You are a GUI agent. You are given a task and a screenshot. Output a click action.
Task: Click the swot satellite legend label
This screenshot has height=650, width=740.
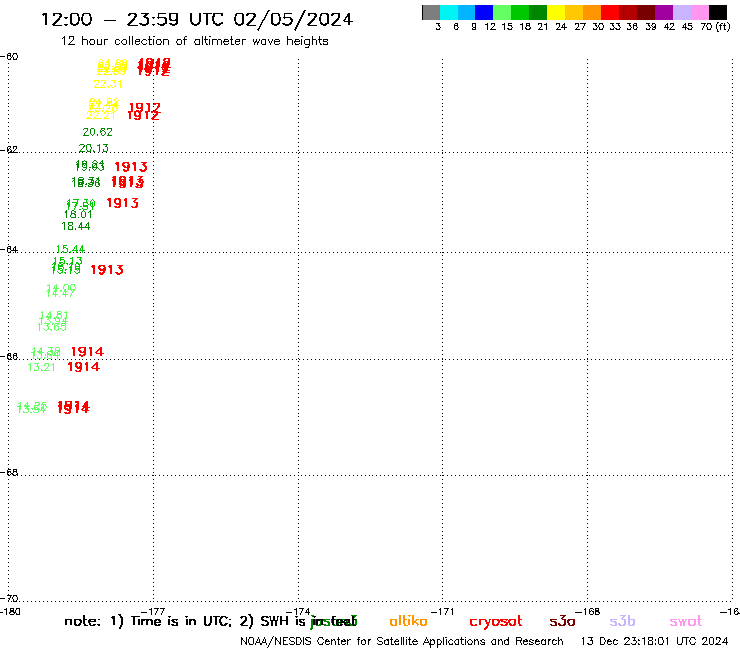click(x=686, y=621)
